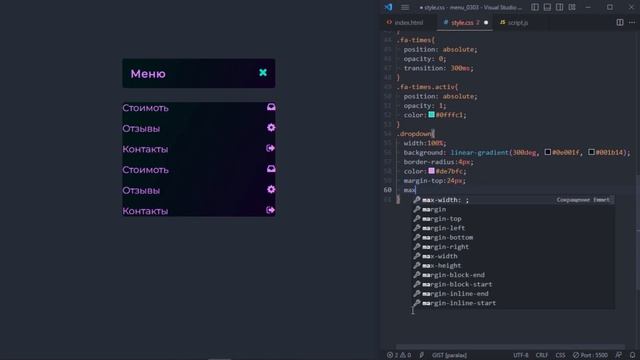Click the Visual Studio Code logo icon
Image resolution: width=640 pixels, height=360 pixels.
click(x=388, y=7)
